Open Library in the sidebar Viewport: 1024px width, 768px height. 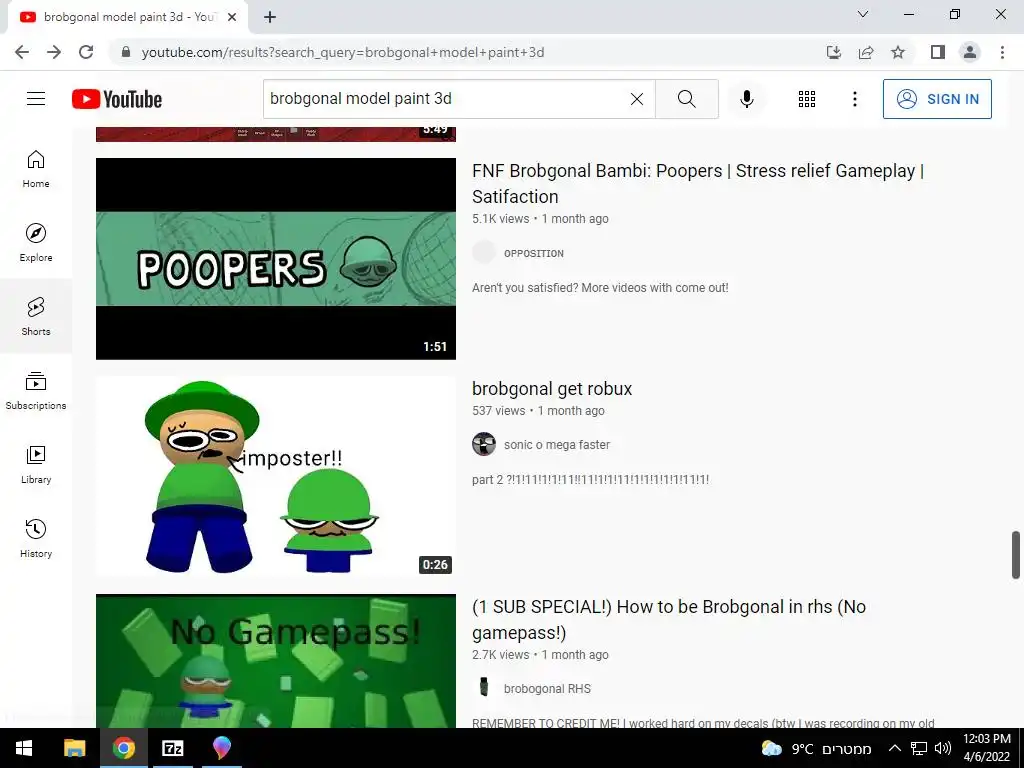(36, 464)
